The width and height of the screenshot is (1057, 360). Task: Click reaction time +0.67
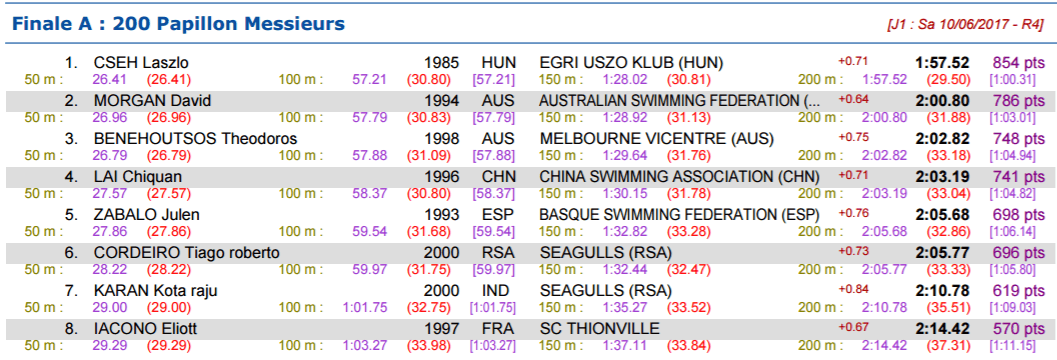coord(853,327)
